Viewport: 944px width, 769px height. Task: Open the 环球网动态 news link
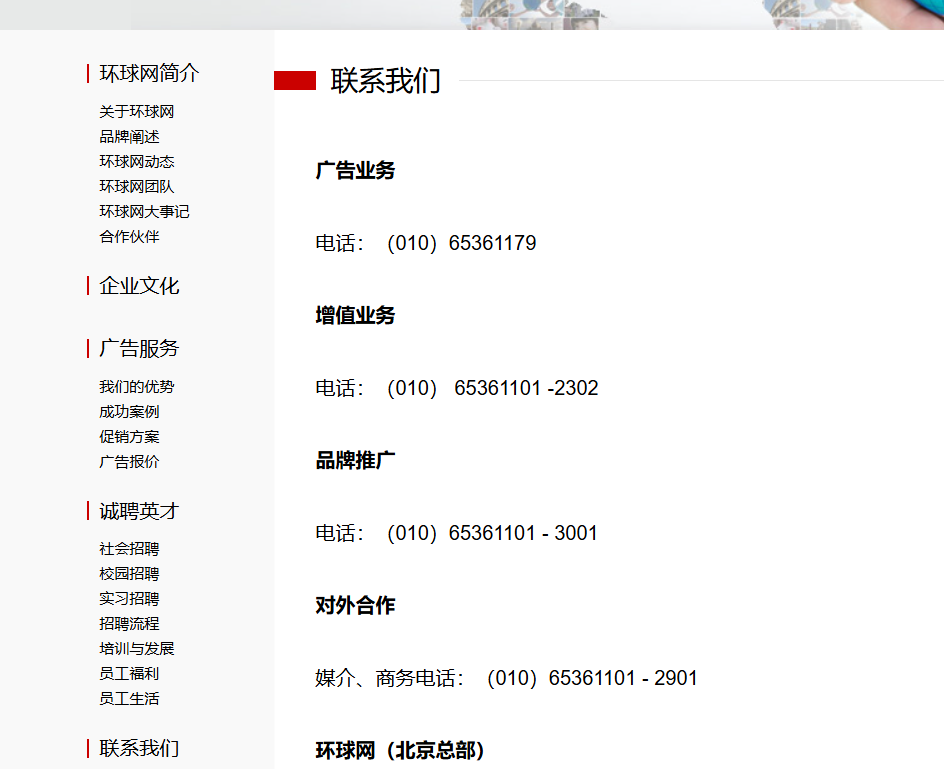135,161
